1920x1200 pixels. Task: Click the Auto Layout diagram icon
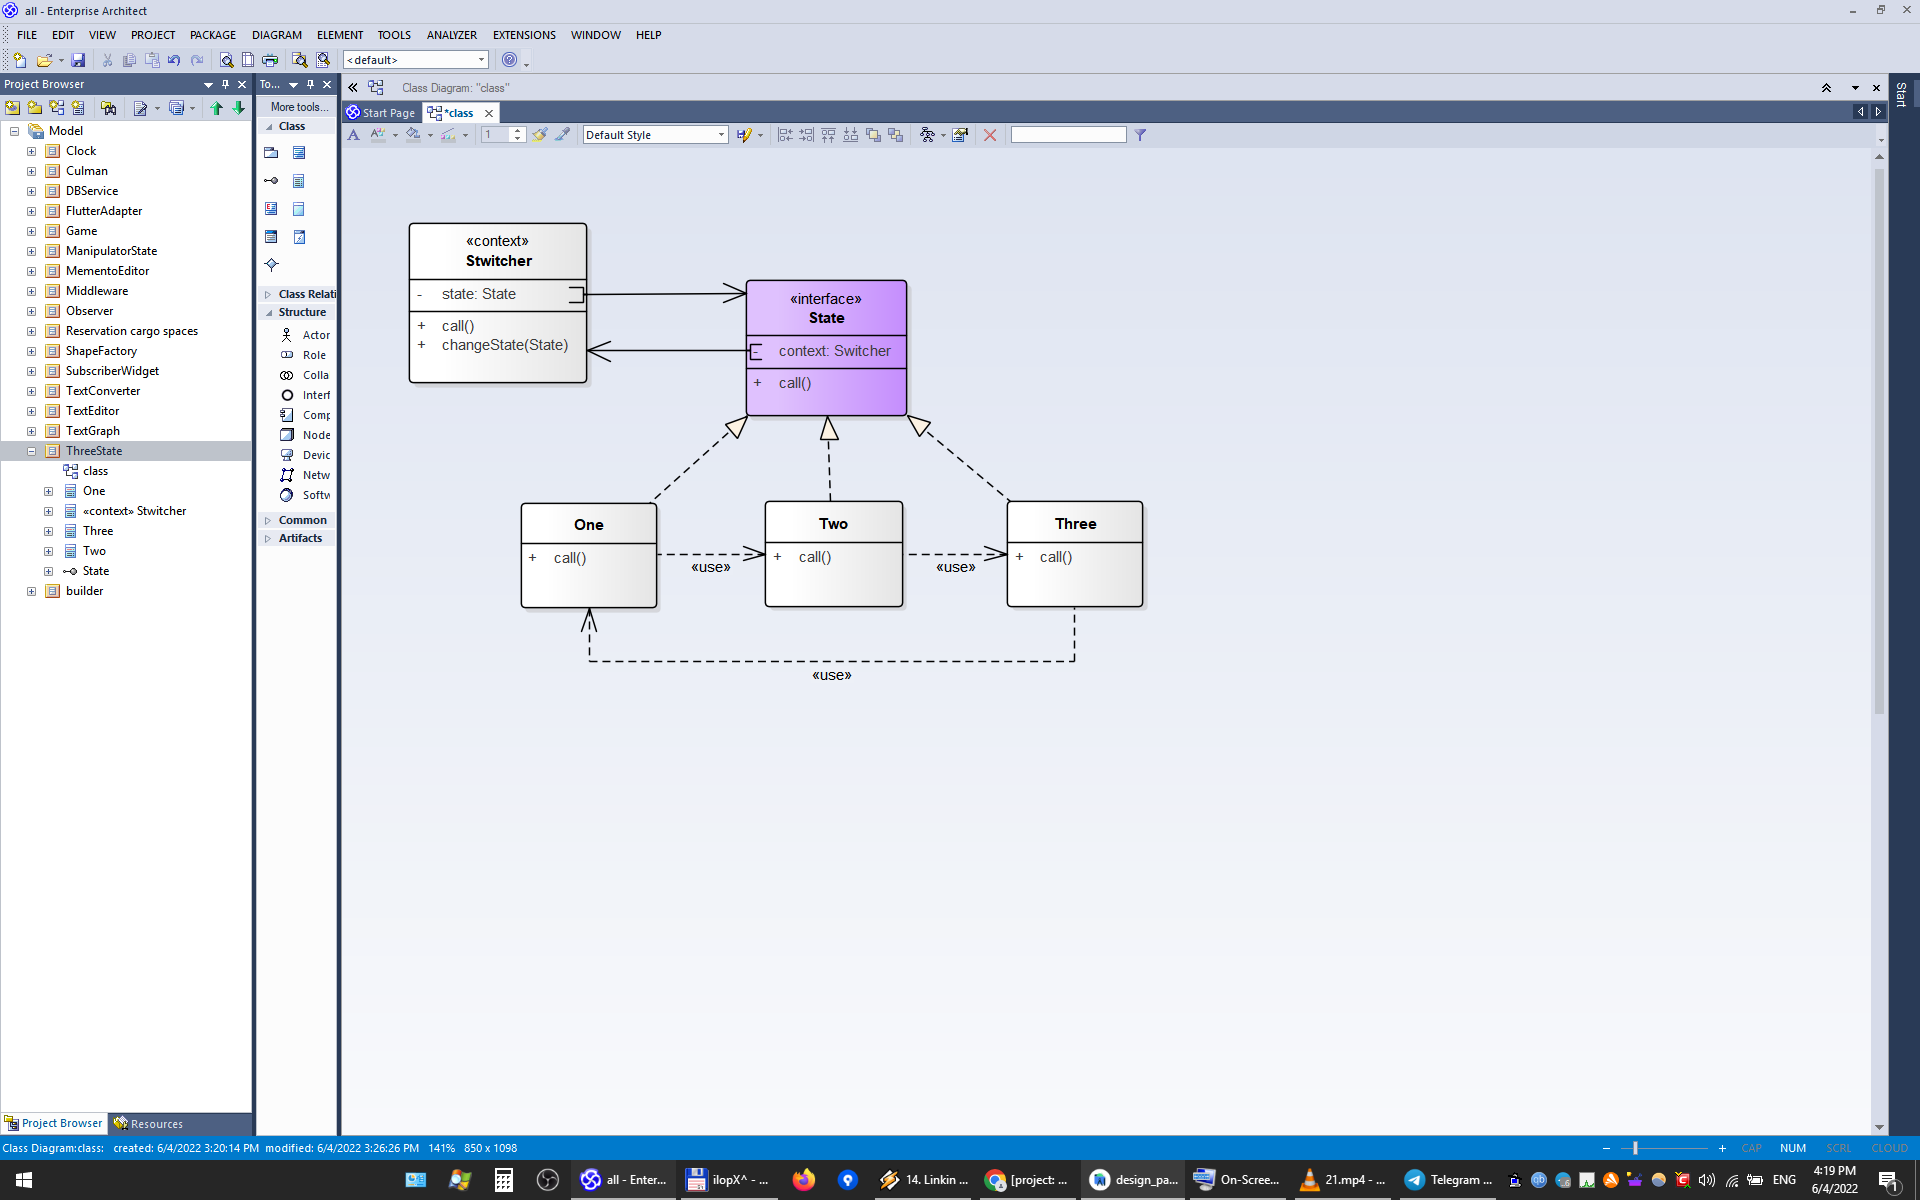(x=927, y=135)
